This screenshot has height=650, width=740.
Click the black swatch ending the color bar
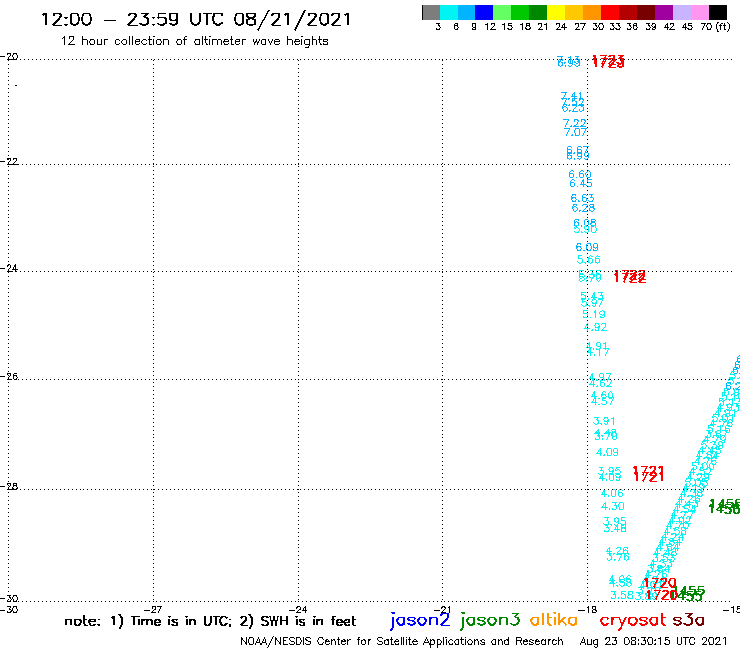(x=717, y=12)
